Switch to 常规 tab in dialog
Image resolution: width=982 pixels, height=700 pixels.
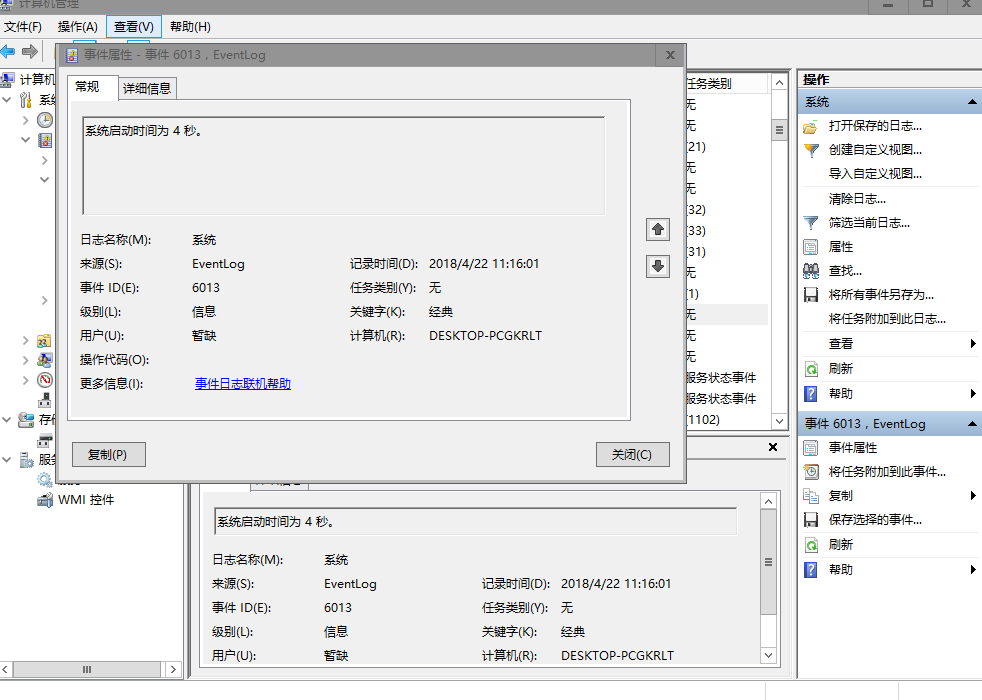tap(92, 87)
